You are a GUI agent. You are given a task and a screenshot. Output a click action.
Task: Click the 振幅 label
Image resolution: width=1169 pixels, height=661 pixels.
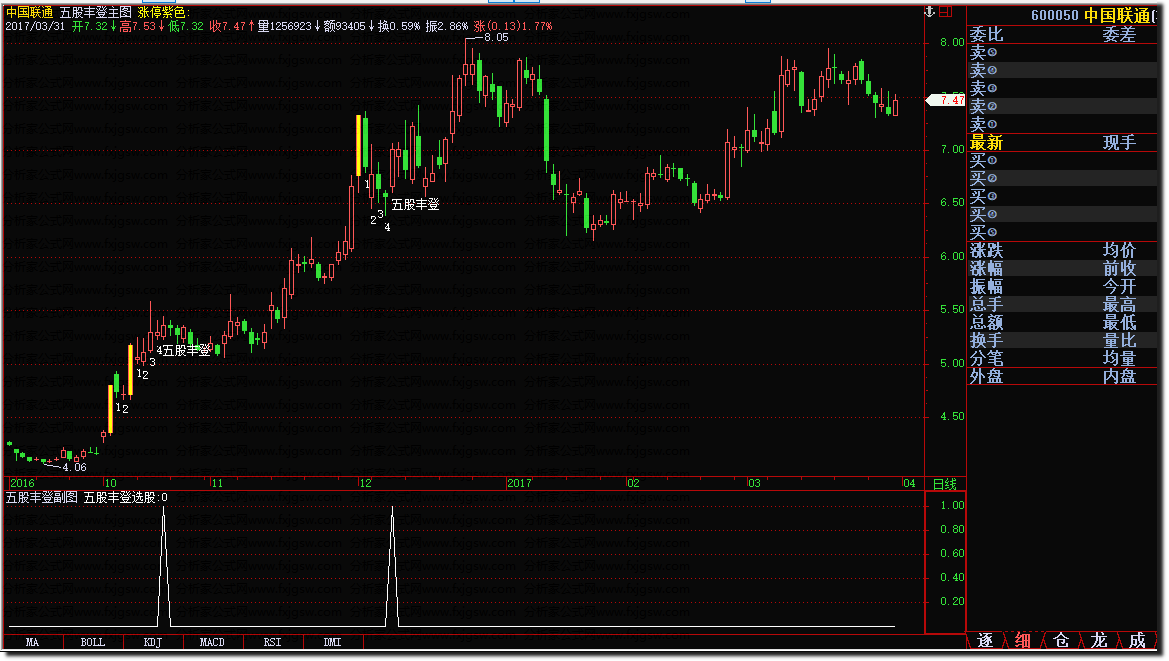pyautogui.click(x=986, y=286)
